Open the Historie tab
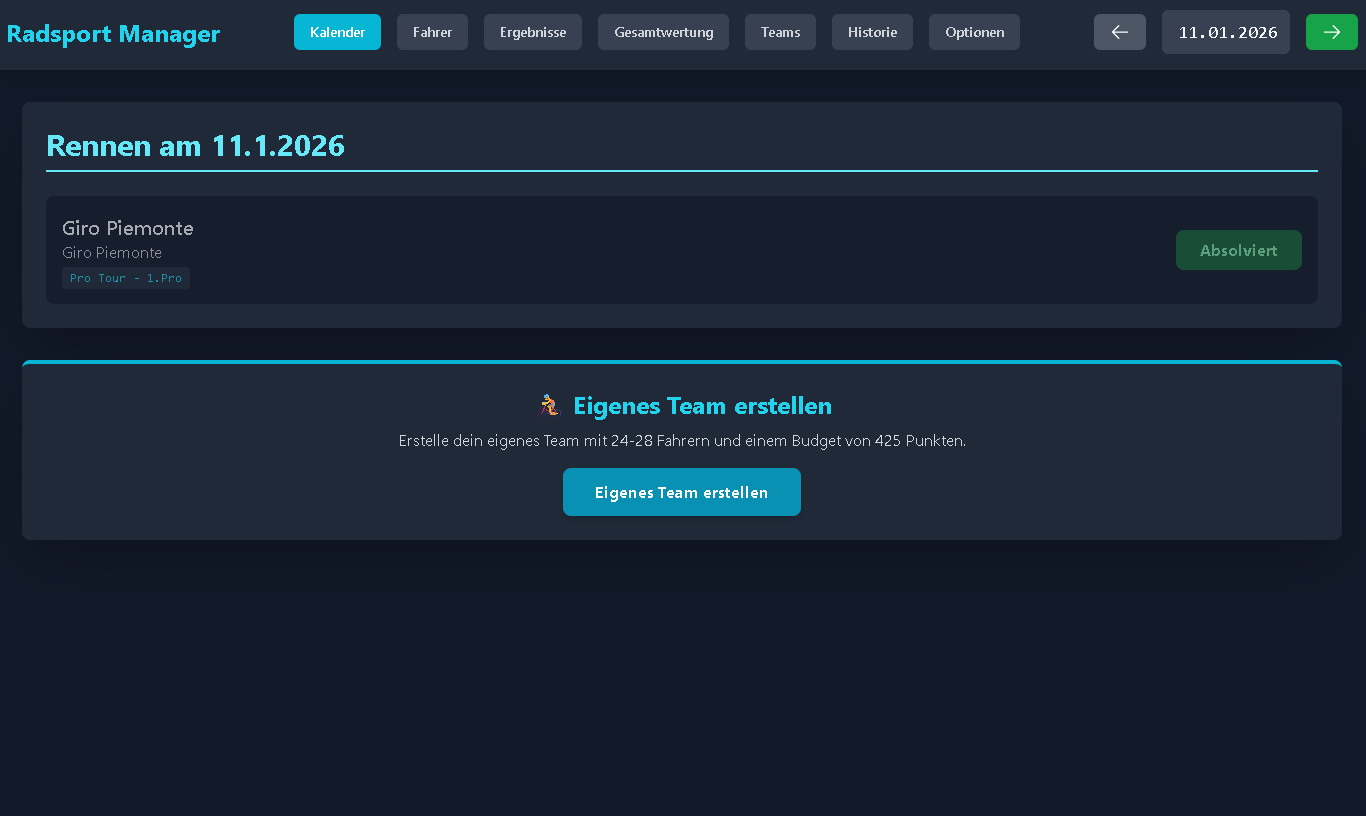1366x816 pixels. [x=872, y=32]
